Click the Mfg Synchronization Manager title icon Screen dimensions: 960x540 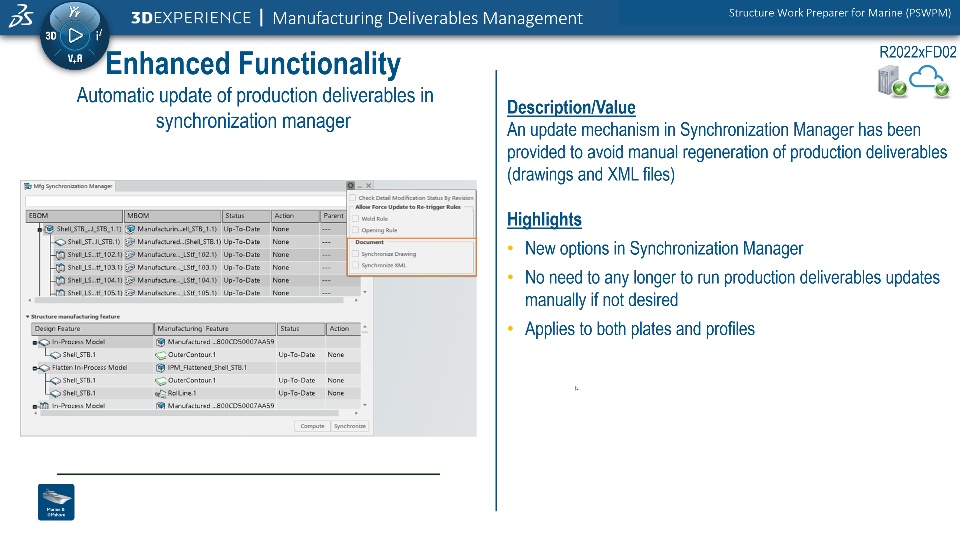28,186
